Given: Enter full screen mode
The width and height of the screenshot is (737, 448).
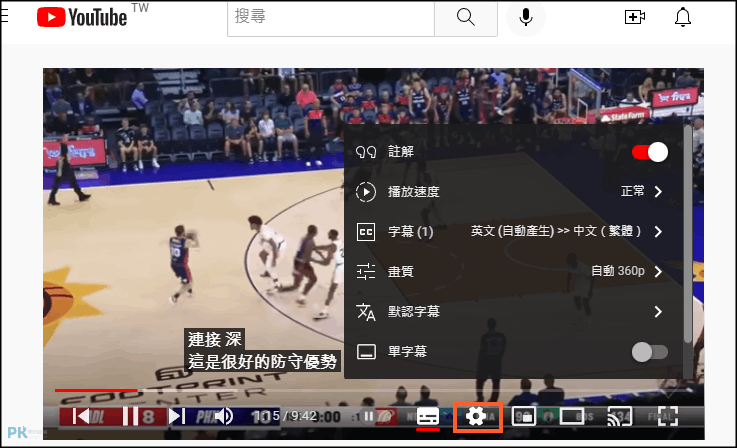Looking at the screenshot, I should click(x=667, y=417).
